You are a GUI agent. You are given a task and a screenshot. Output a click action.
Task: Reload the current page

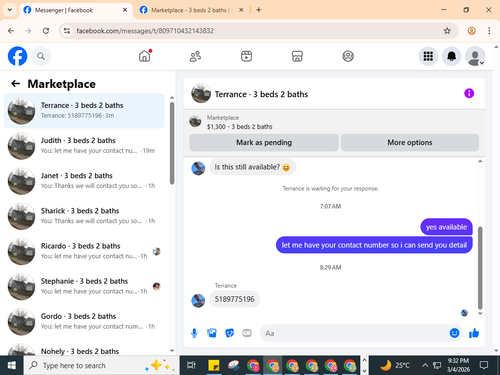[x=46, y=31]
